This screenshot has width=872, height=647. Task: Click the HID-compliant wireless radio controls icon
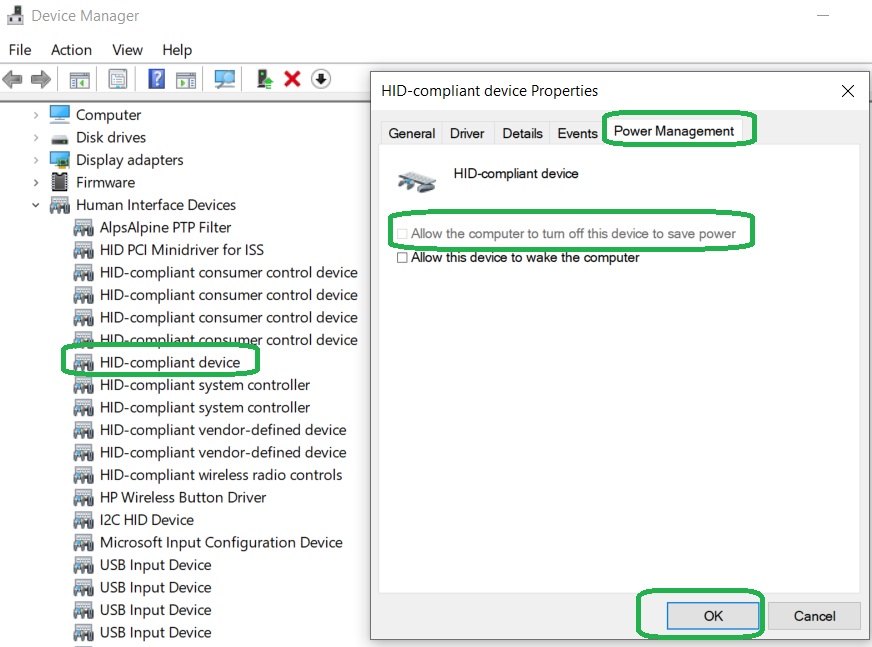point(83,475)
